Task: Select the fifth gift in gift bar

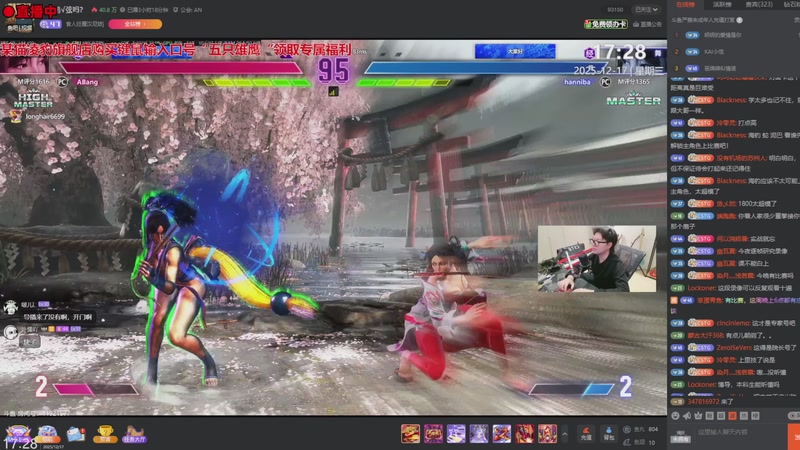Action: pyautogui.click(x=502, y=433)
